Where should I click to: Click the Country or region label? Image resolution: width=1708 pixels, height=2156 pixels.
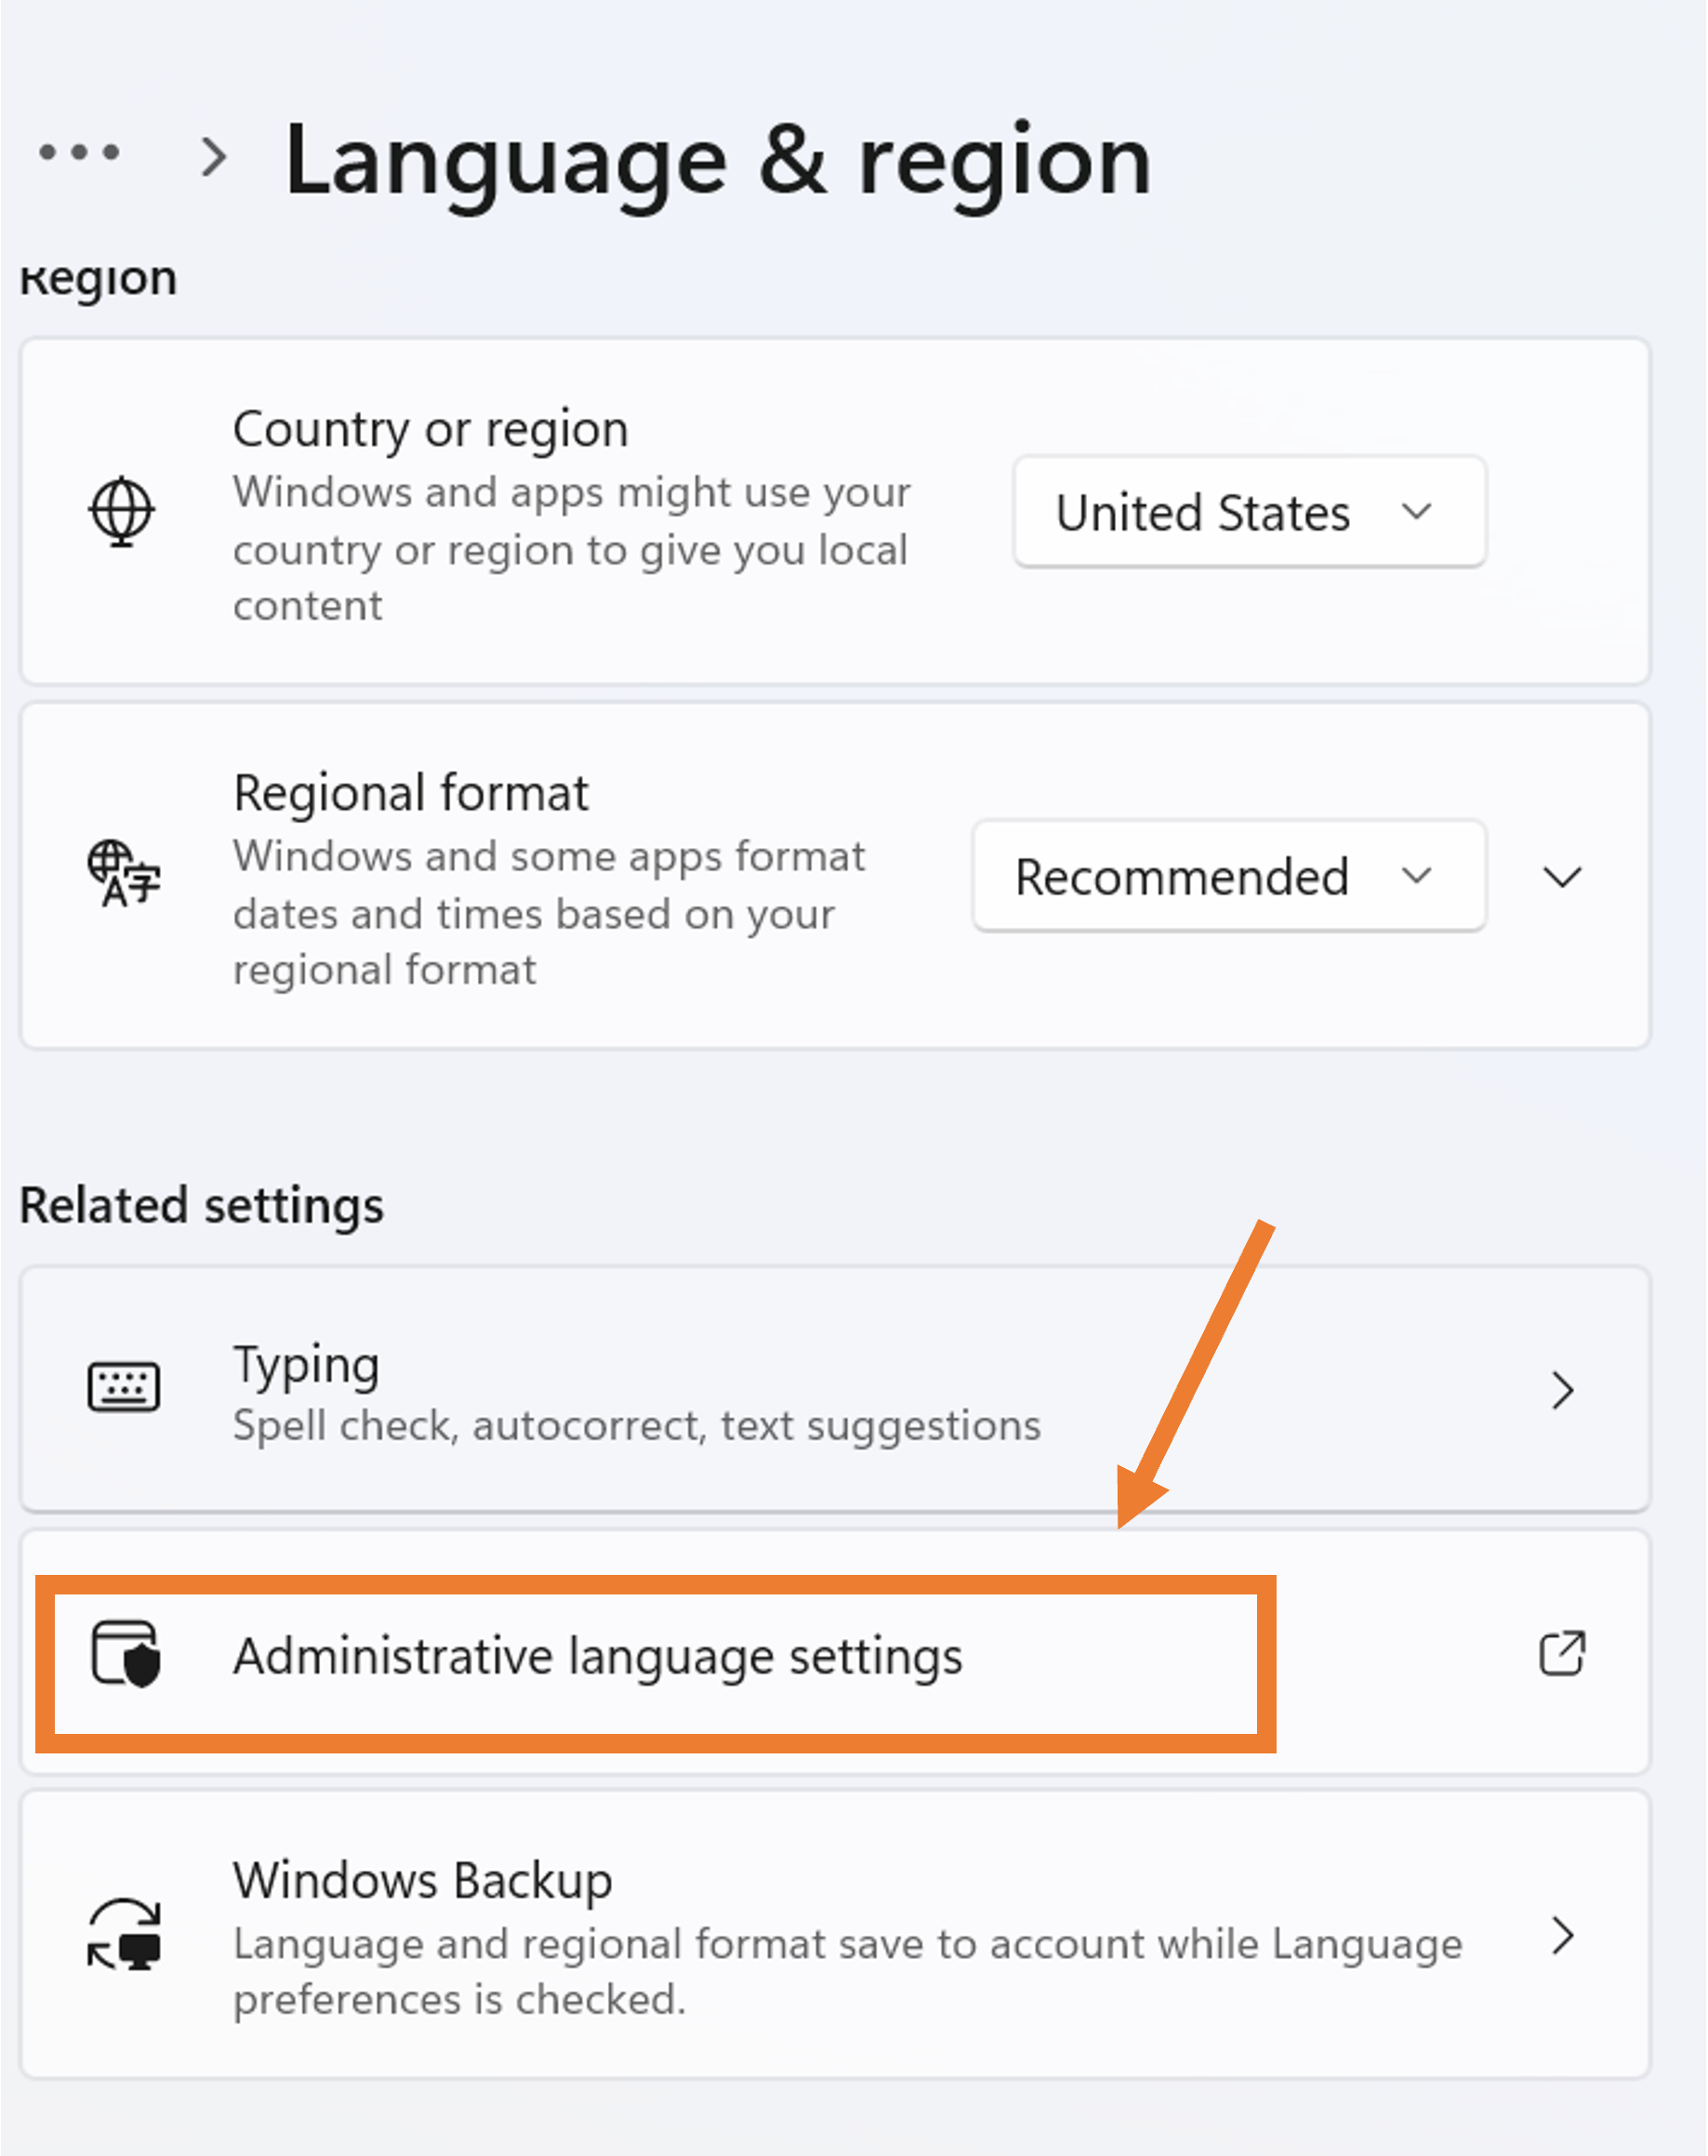[x=430, y=429]
